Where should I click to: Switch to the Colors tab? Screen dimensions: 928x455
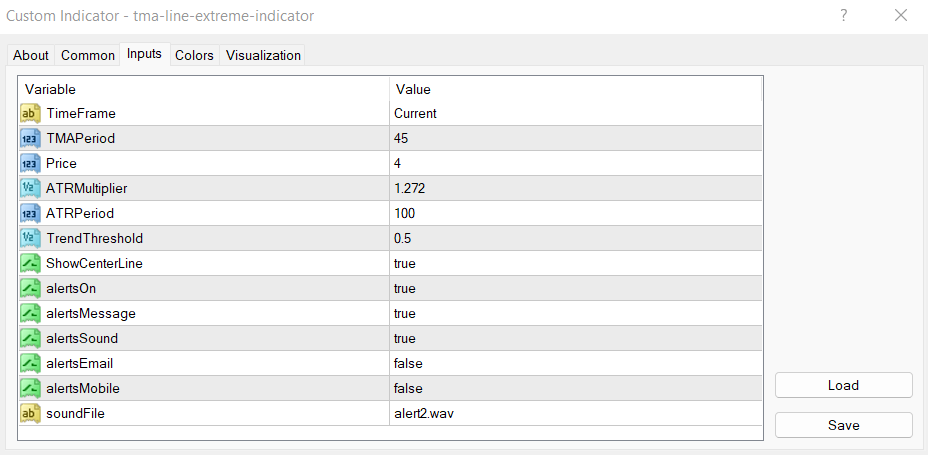(x=194, y=55)
